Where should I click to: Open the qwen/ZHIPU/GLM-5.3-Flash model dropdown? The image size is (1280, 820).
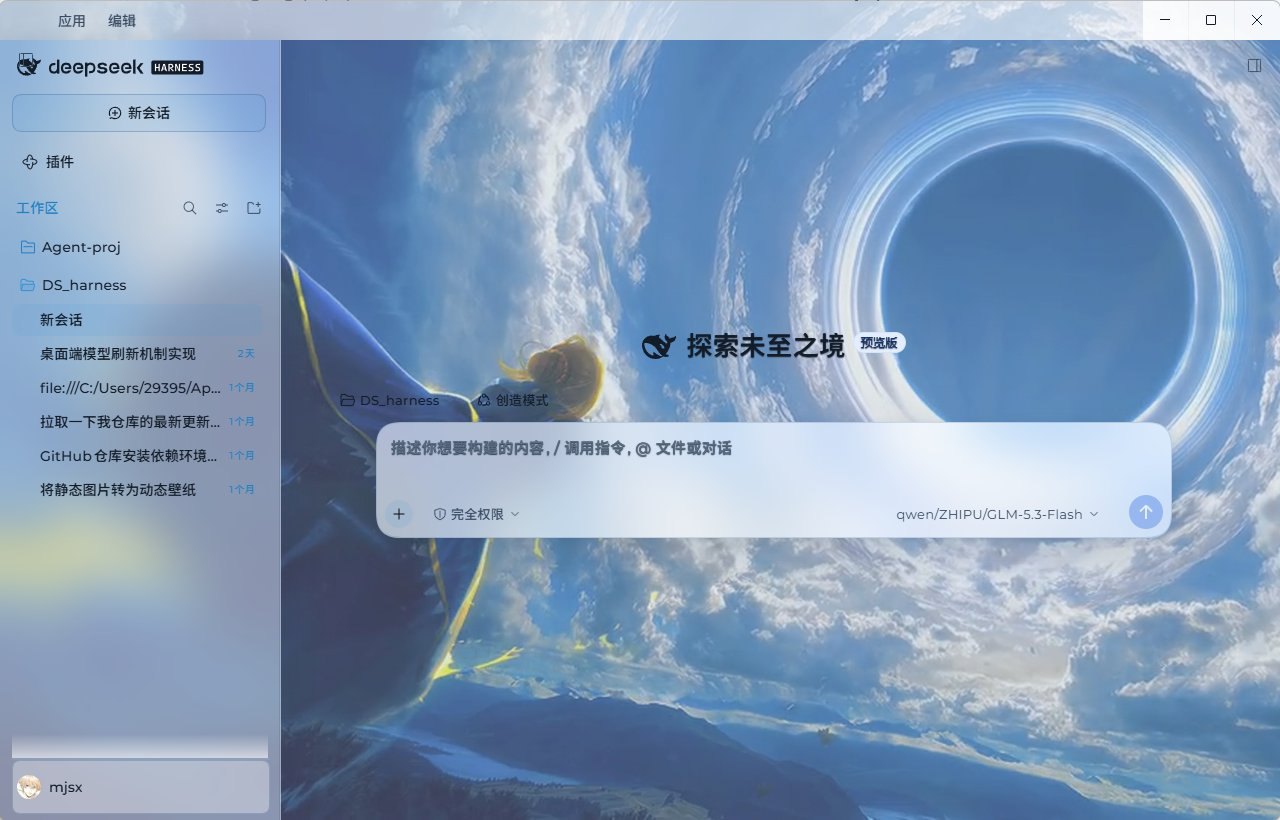point(997,514)
